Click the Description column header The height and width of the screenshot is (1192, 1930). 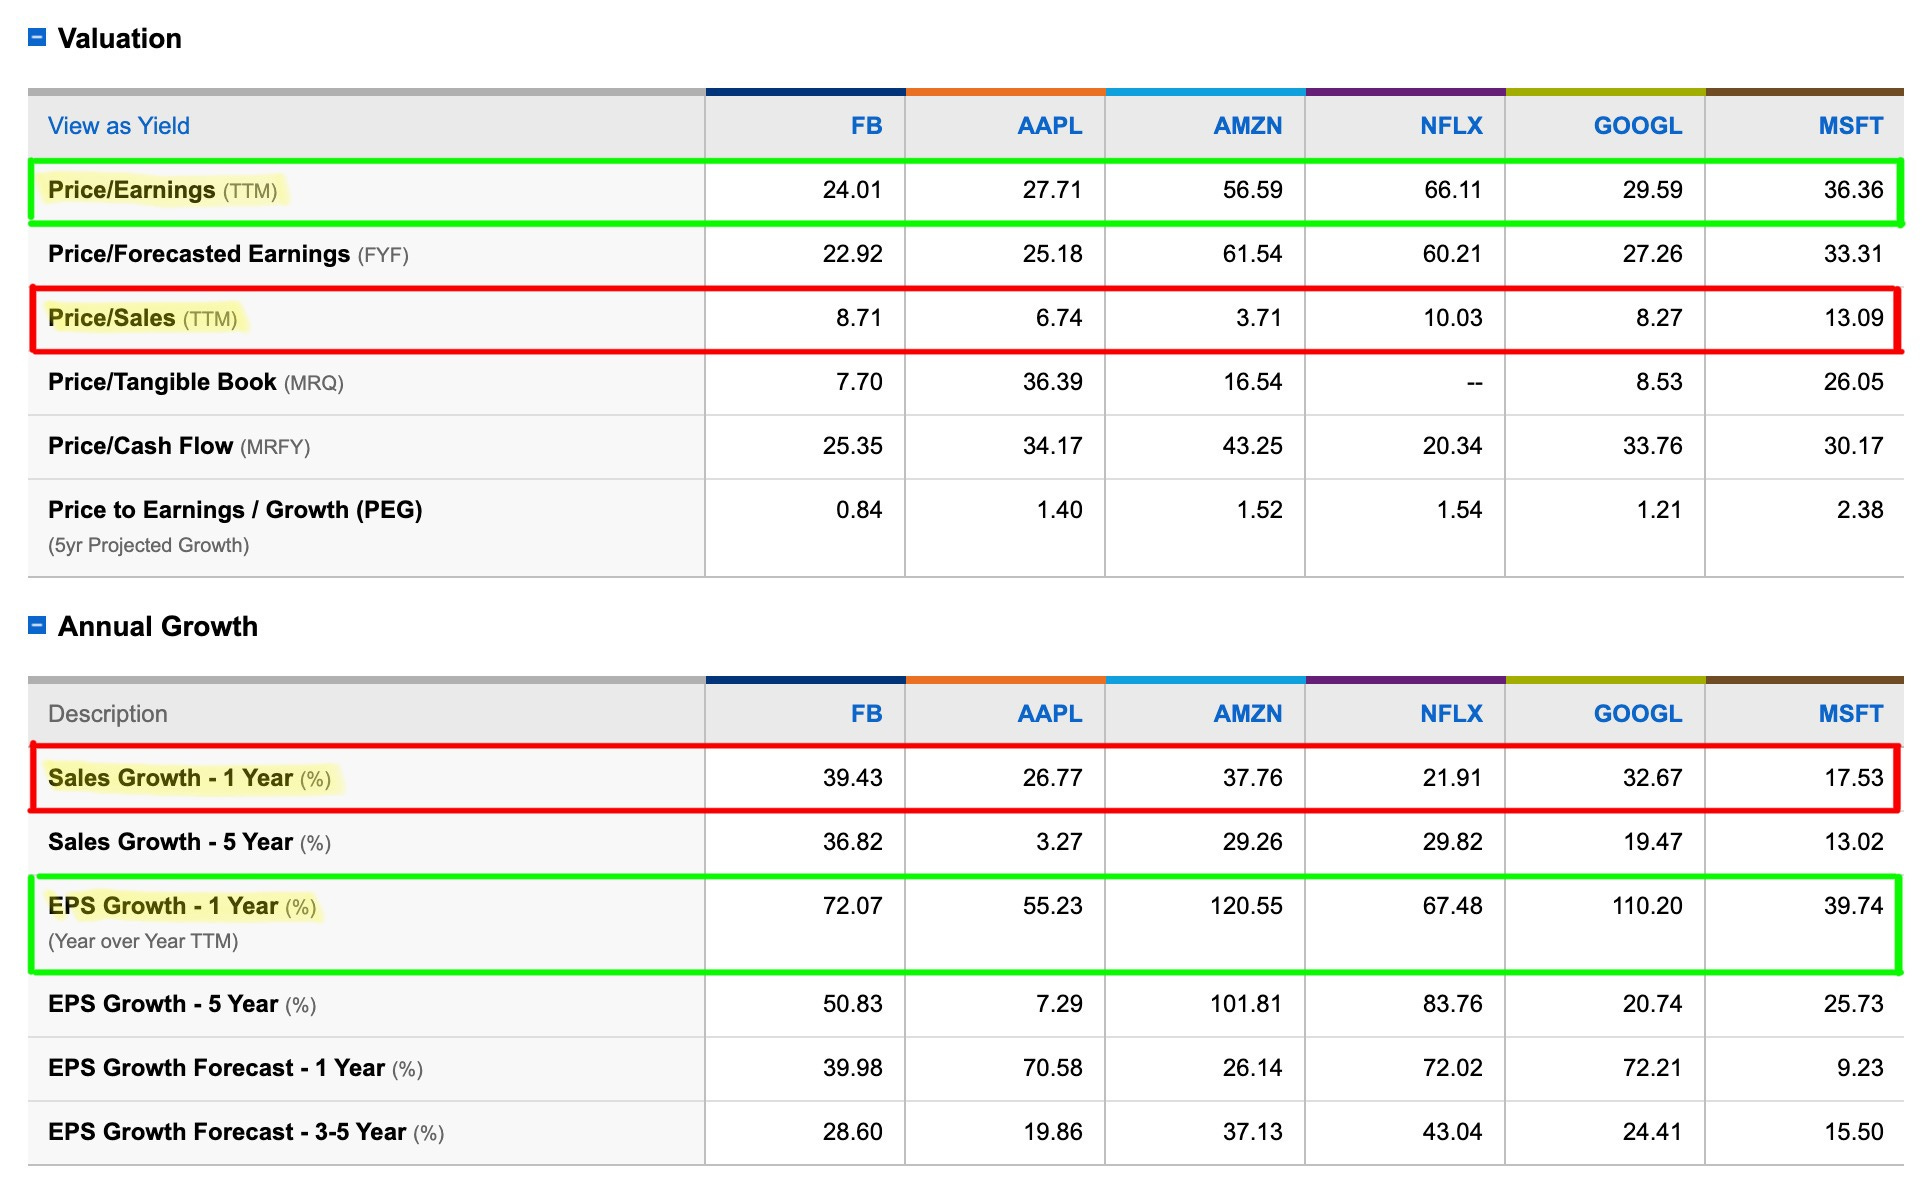108,714
